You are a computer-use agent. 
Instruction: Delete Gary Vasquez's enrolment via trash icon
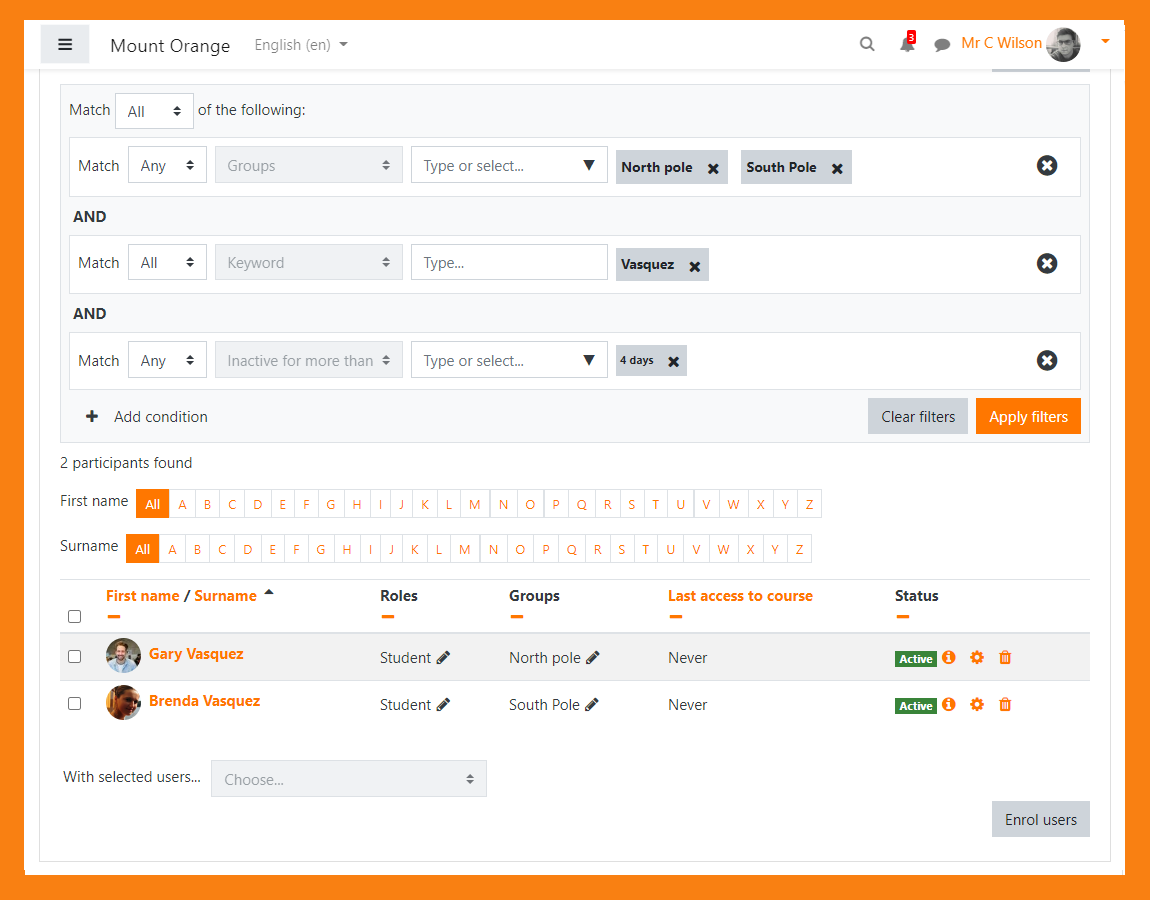(x=1005, y=658)
